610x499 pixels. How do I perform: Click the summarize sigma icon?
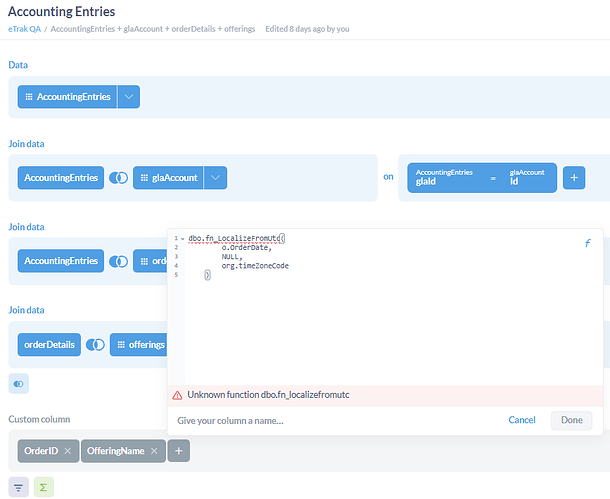click(43, 487)
